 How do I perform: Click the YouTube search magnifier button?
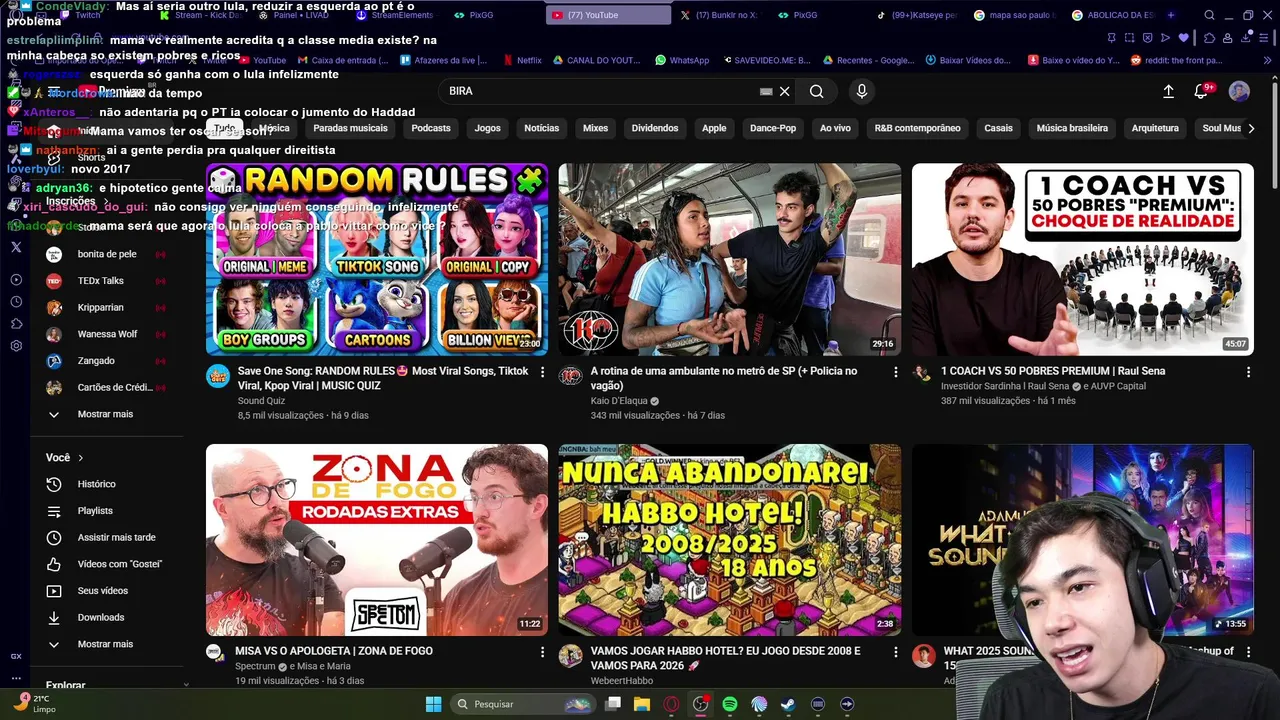coord(817,91)
